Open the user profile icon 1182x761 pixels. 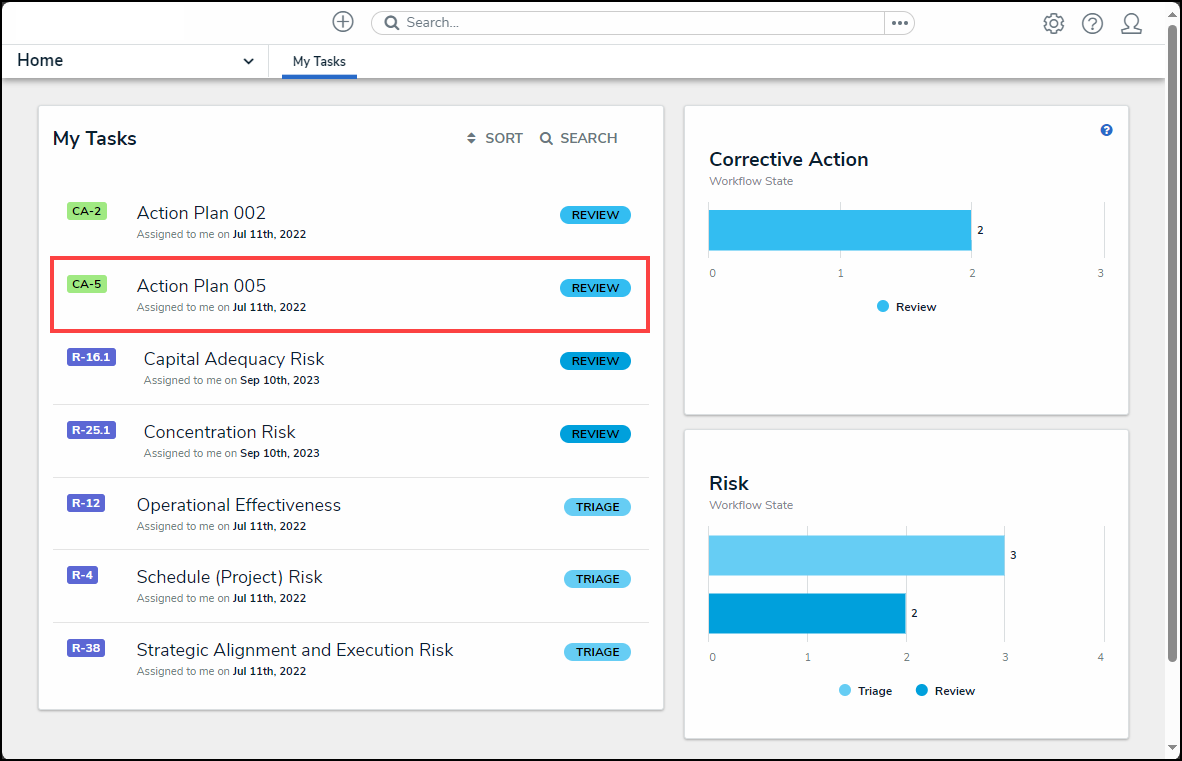tap(1131, 24)
